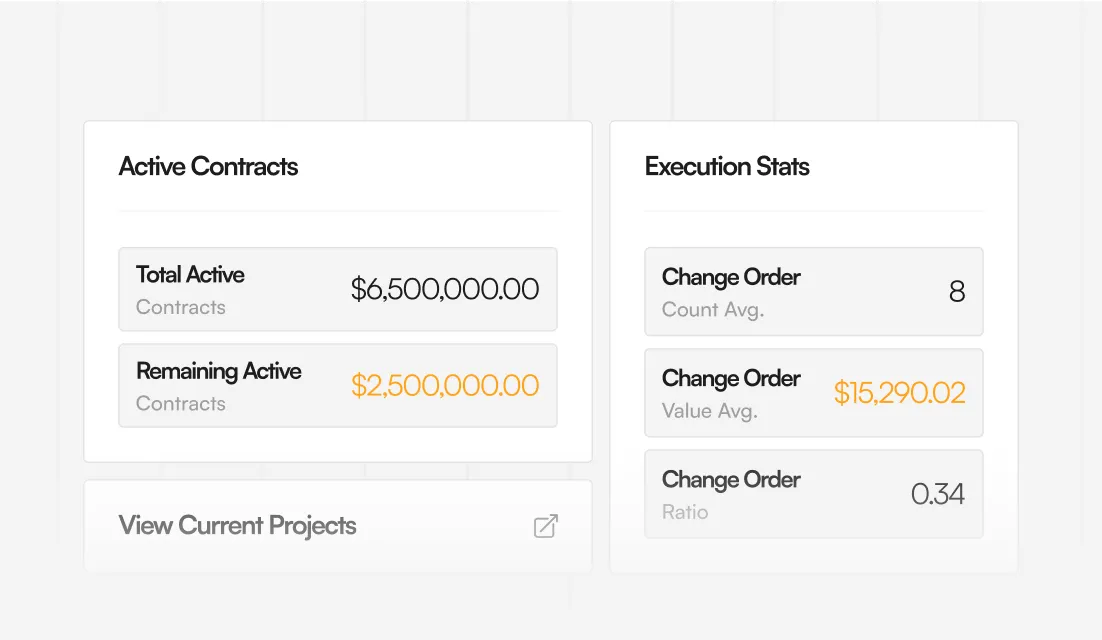Click the Active Contracts card header
Image resolution: width=1102 pixels, height=640 pixels.
(208, 167)
